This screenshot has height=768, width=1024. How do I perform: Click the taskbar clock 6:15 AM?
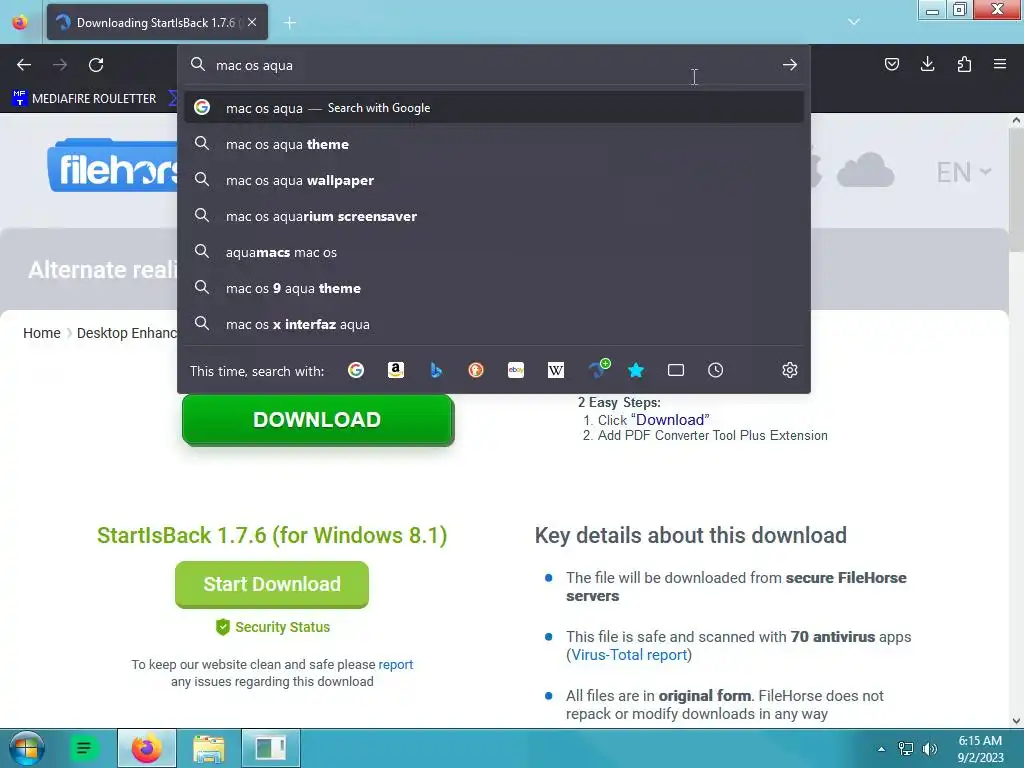click(980, 748)
